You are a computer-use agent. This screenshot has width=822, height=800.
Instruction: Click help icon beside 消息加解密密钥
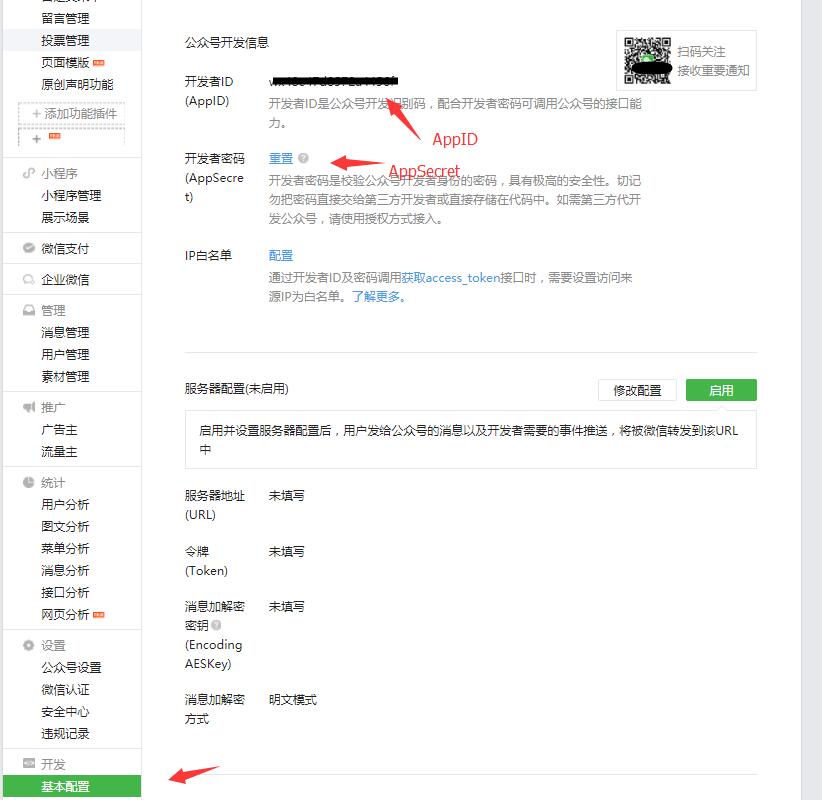(216, 625)
